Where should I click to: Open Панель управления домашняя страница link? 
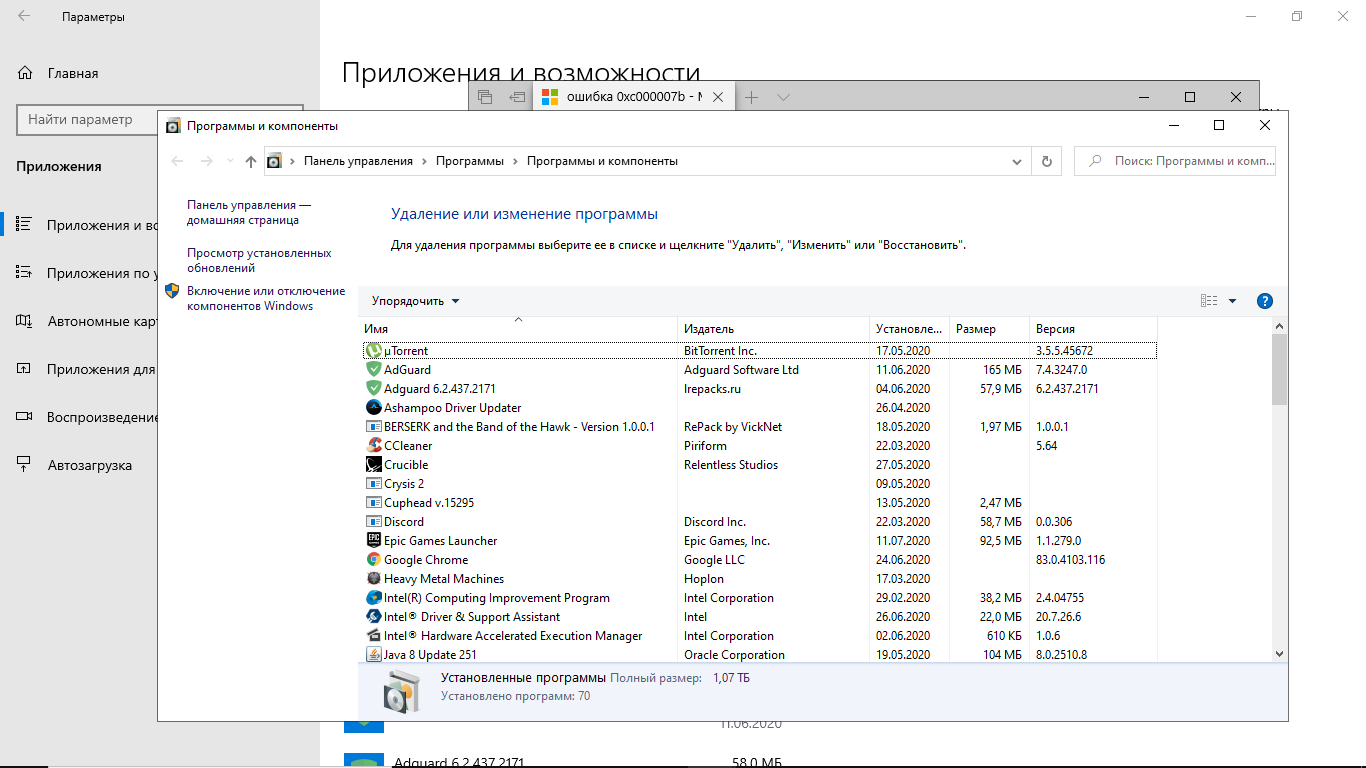(x=248, y=212)
